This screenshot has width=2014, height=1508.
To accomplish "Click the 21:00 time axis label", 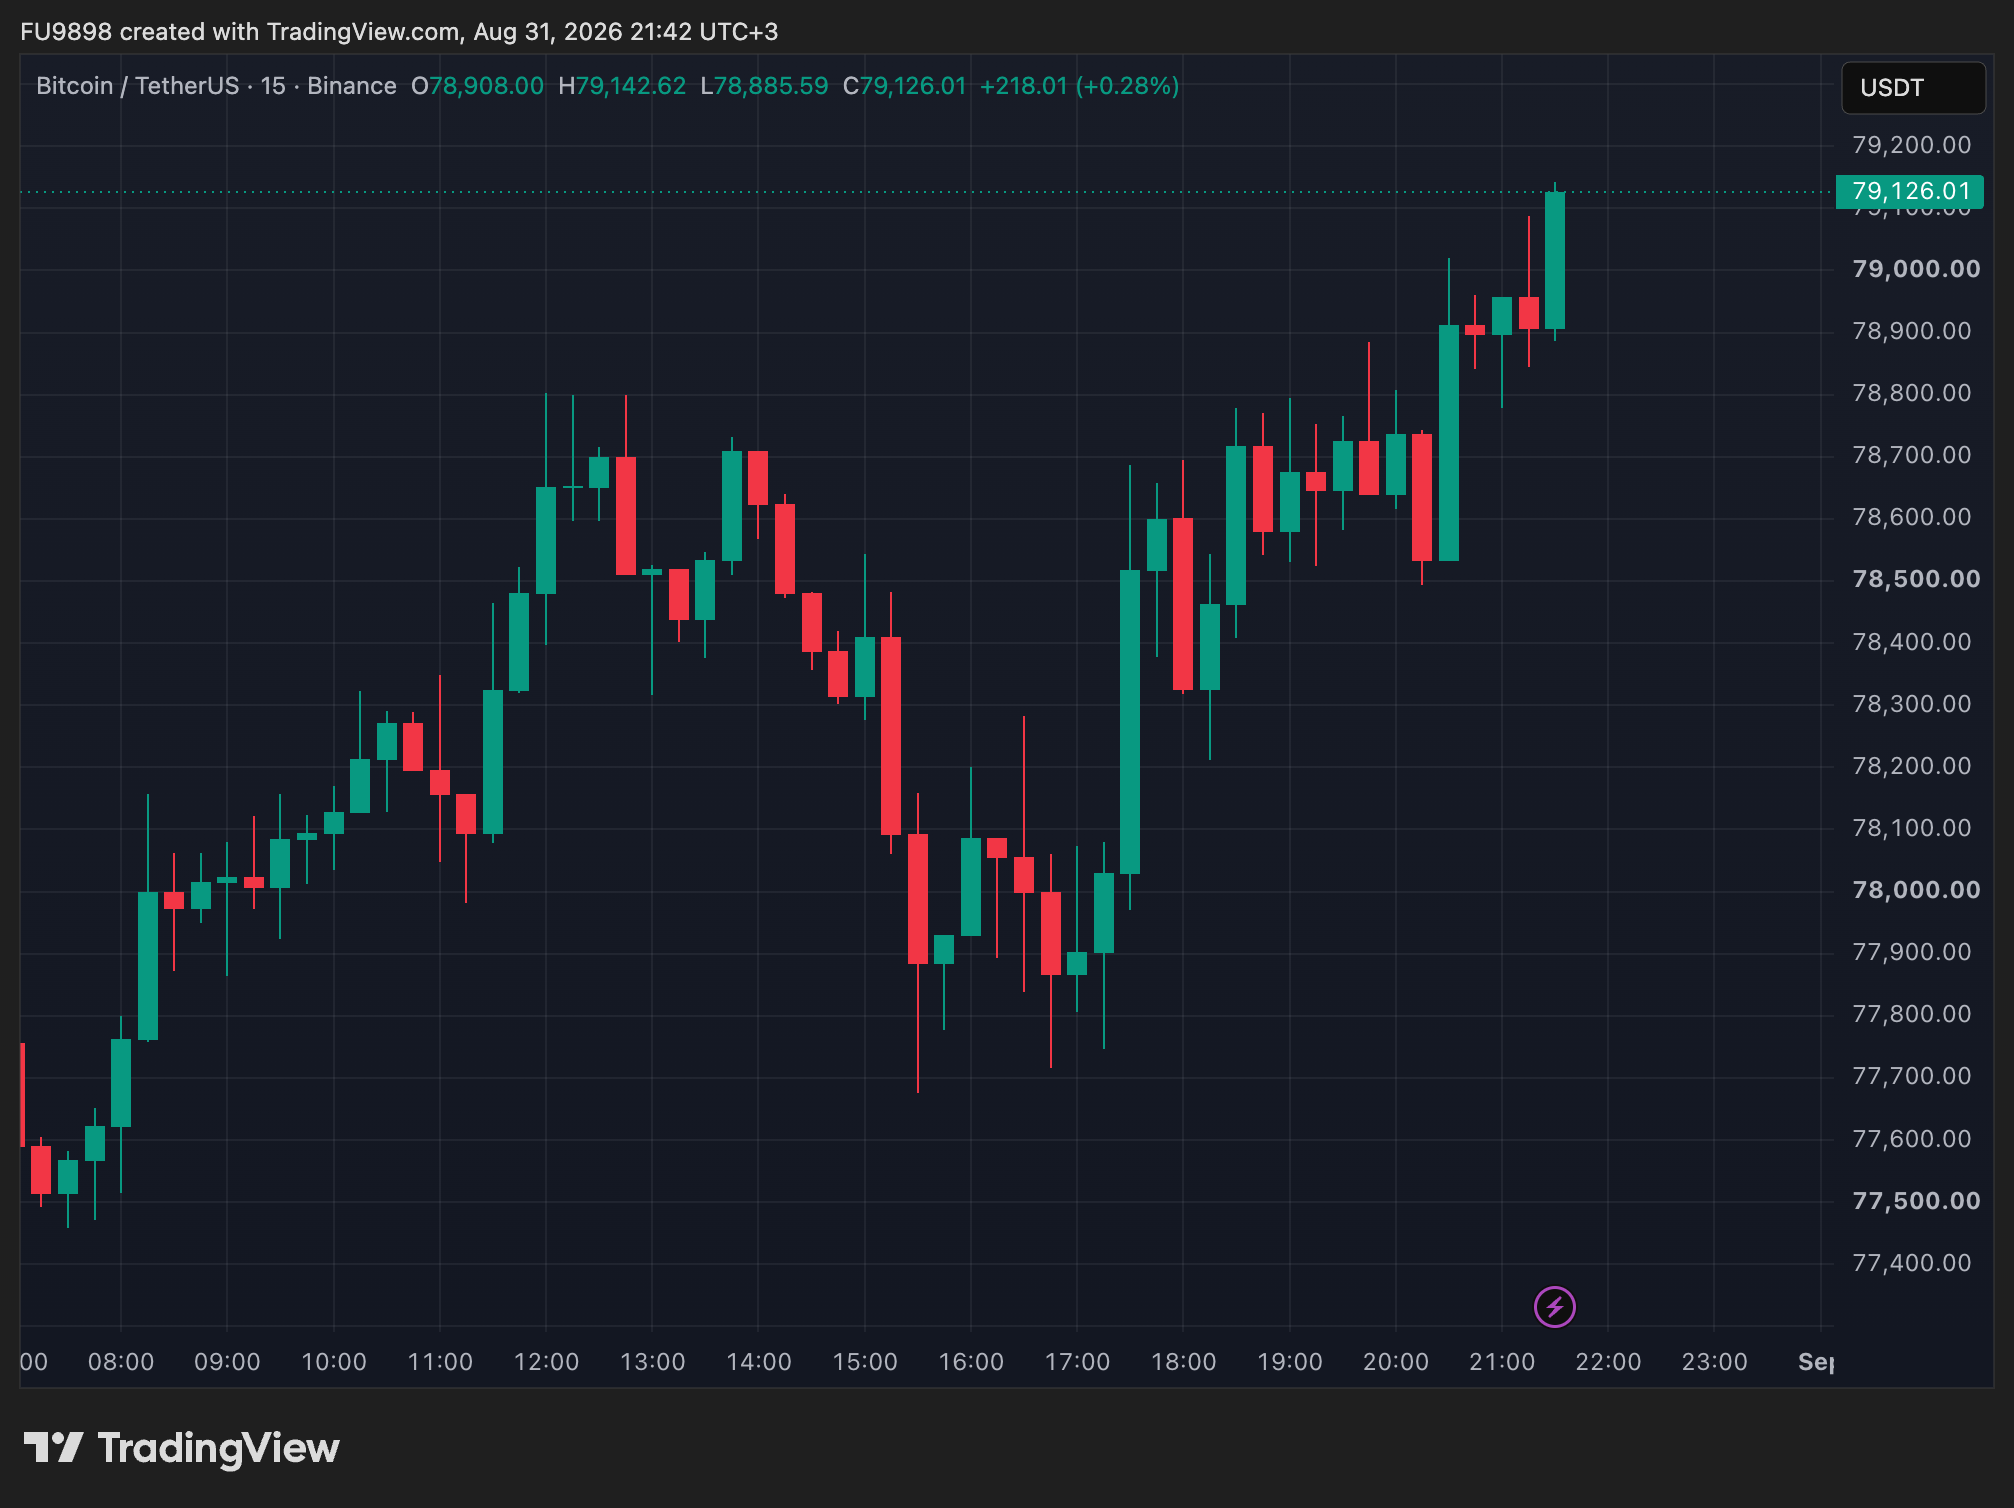I will [x=1502, y=1362].
